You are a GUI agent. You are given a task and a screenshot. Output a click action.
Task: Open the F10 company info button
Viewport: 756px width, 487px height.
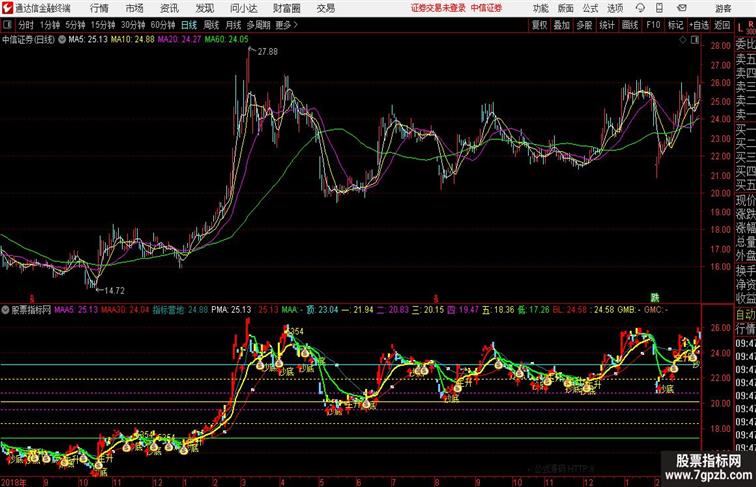click(x=653, y=25)
